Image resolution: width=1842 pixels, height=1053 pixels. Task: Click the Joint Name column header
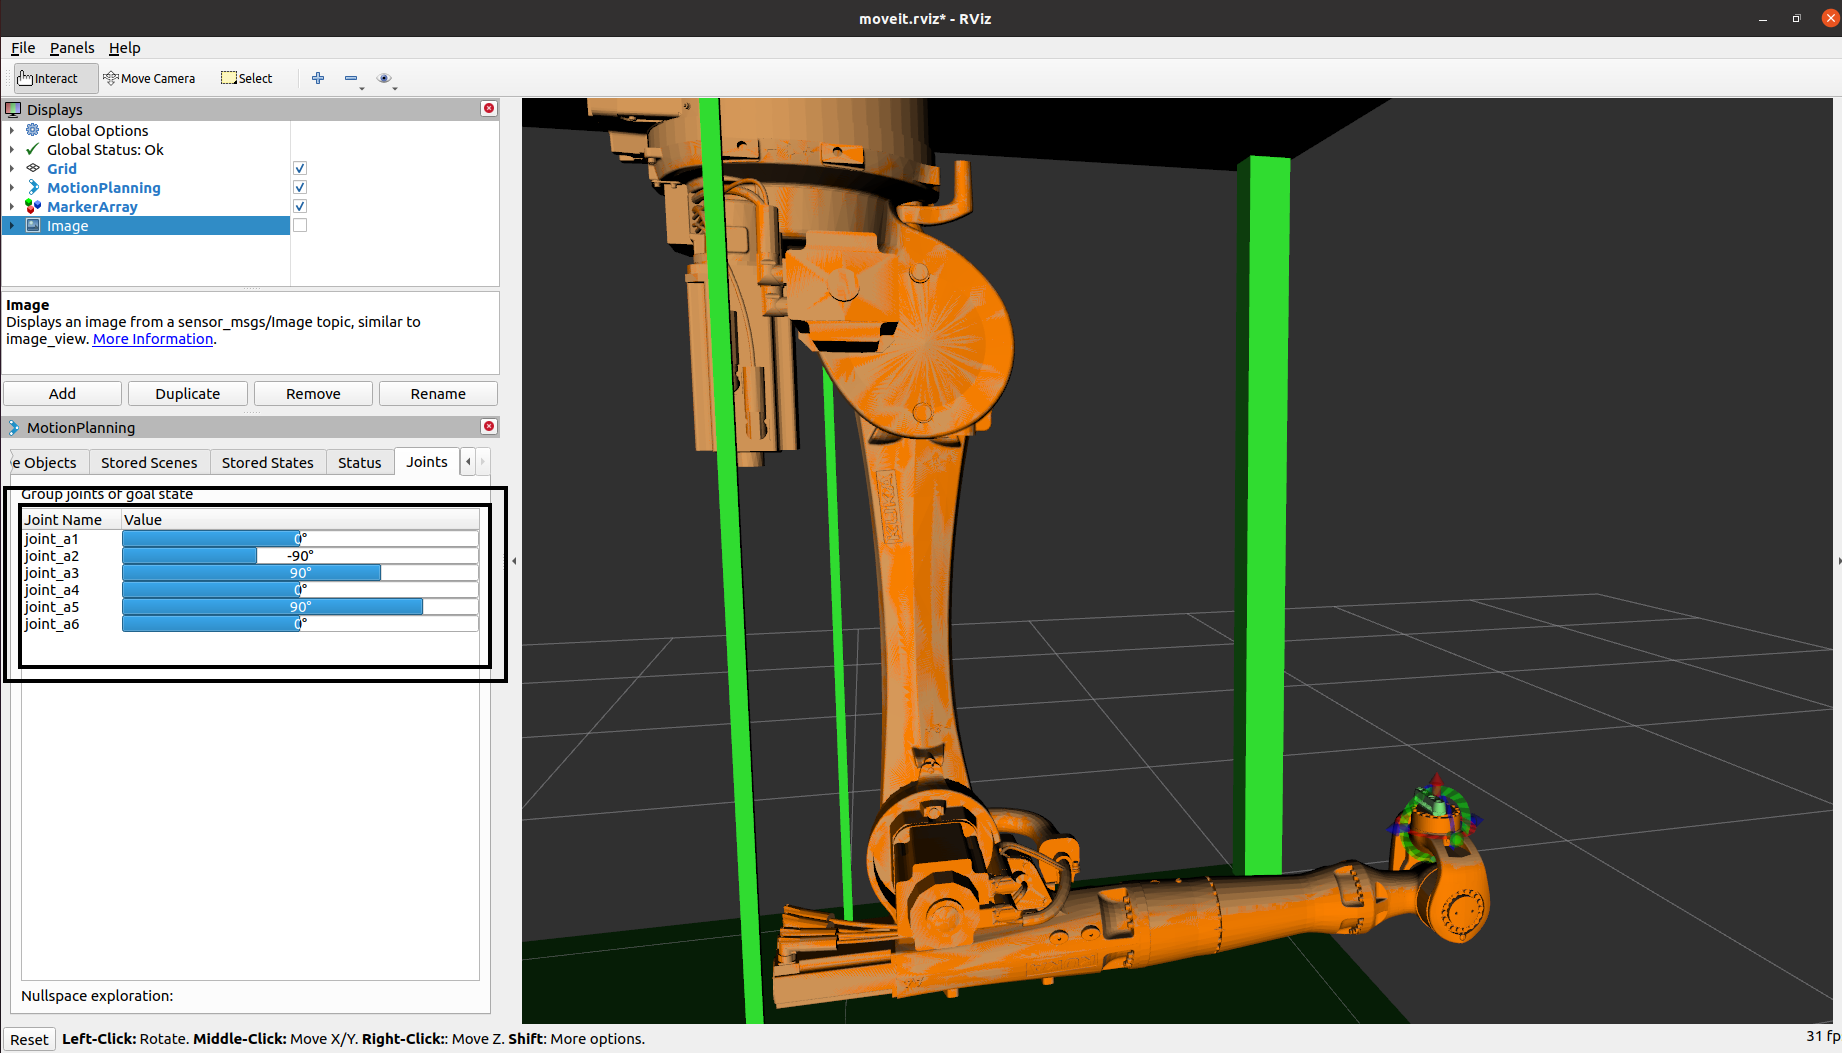(71, 519)
